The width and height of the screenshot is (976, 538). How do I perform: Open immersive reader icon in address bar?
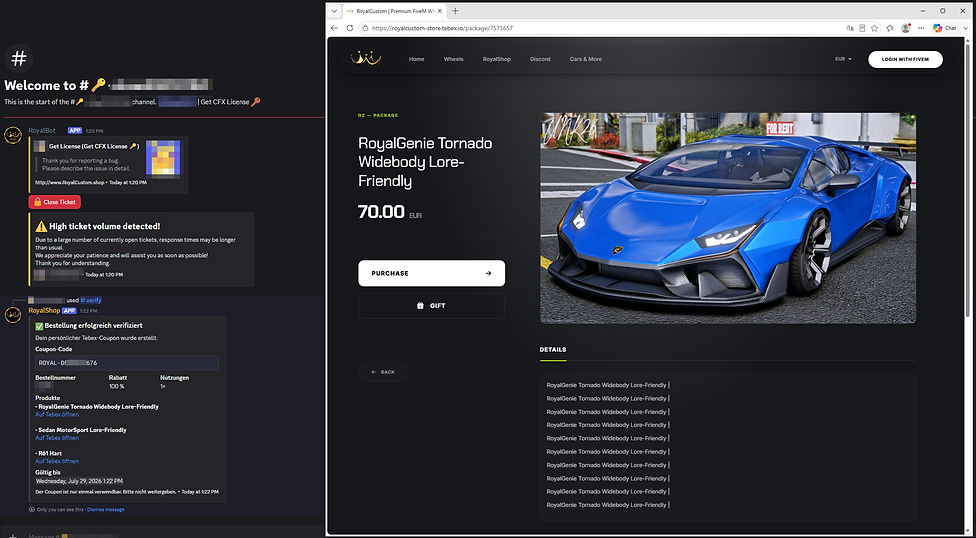point(863,28)
